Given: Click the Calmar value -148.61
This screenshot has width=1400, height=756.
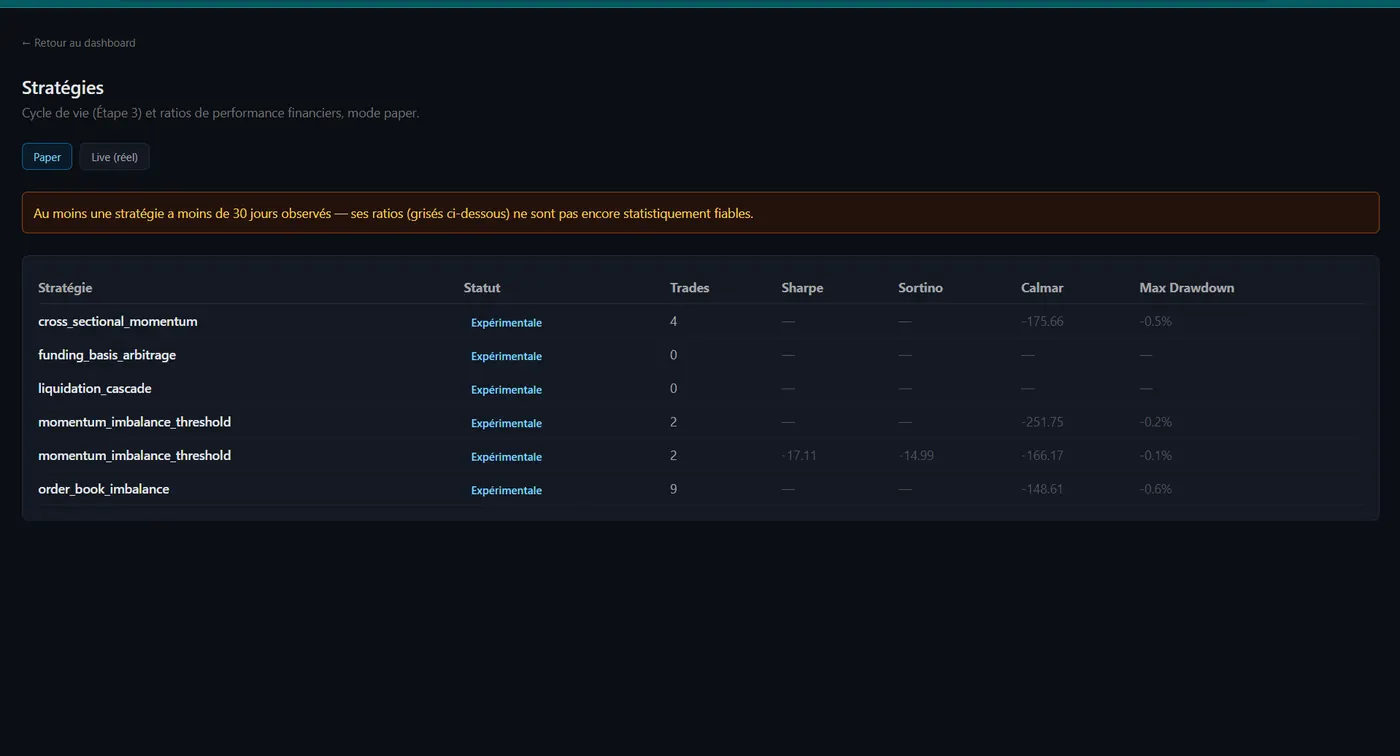Looking at the screenshot, I should [1042, 489].
